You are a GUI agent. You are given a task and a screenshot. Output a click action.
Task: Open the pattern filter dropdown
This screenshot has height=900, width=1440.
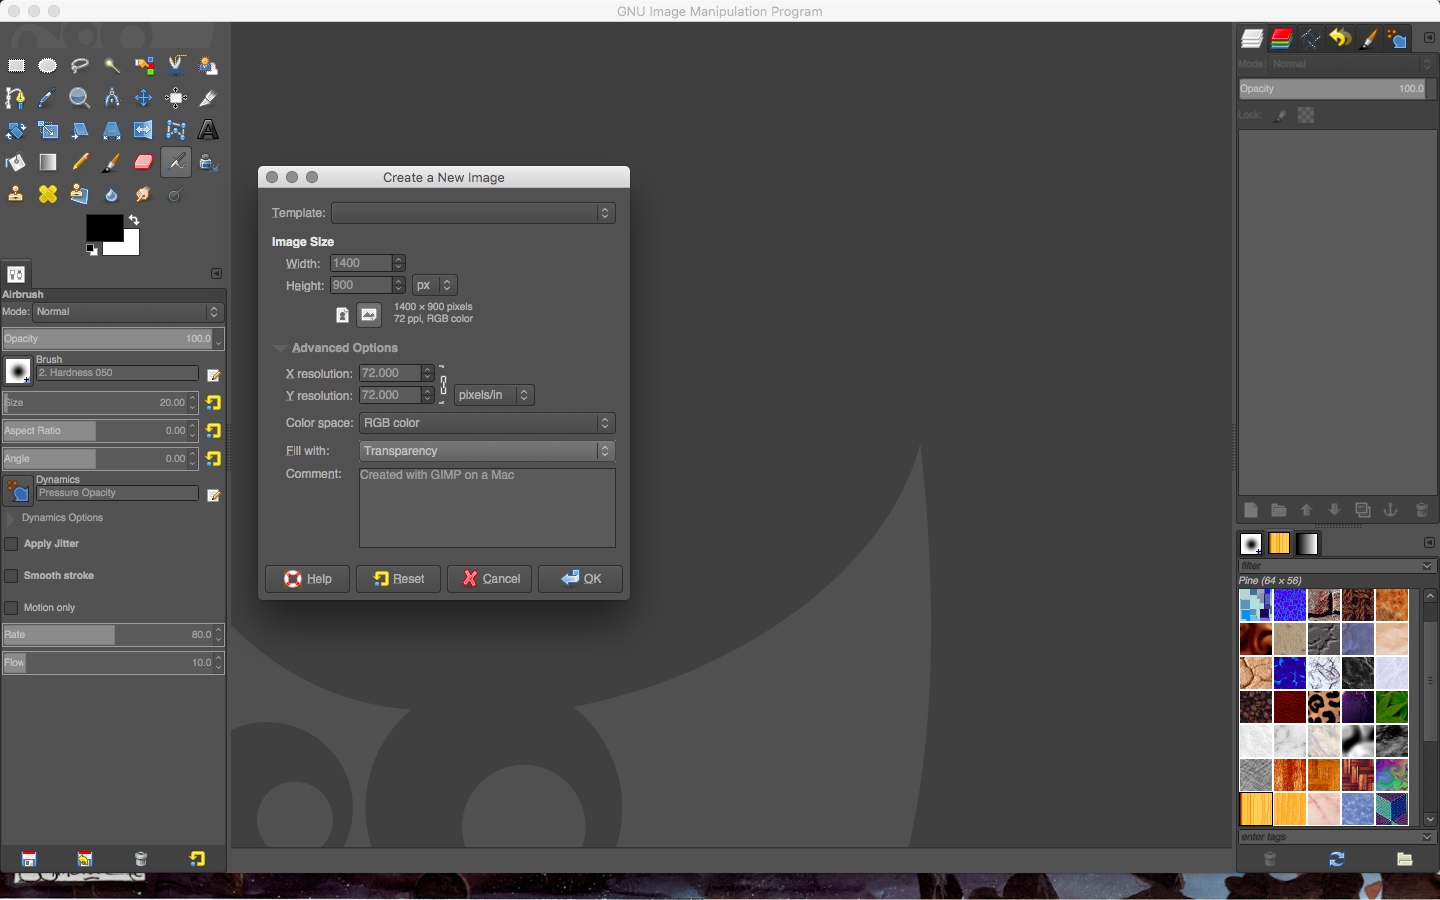(1427, 566)
